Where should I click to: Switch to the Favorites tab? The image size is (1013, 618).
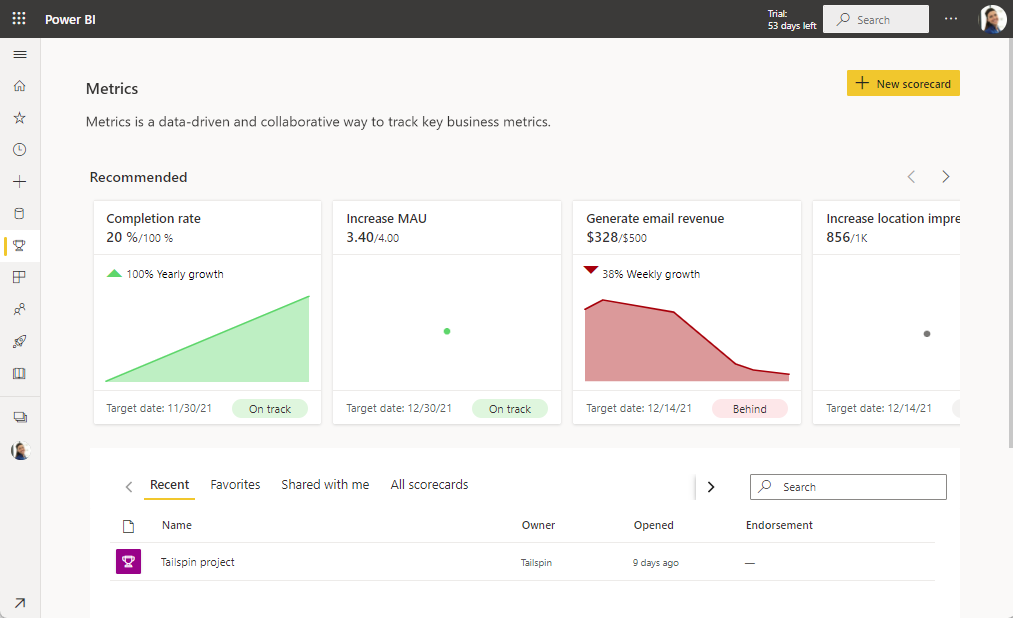pos(235,484)
